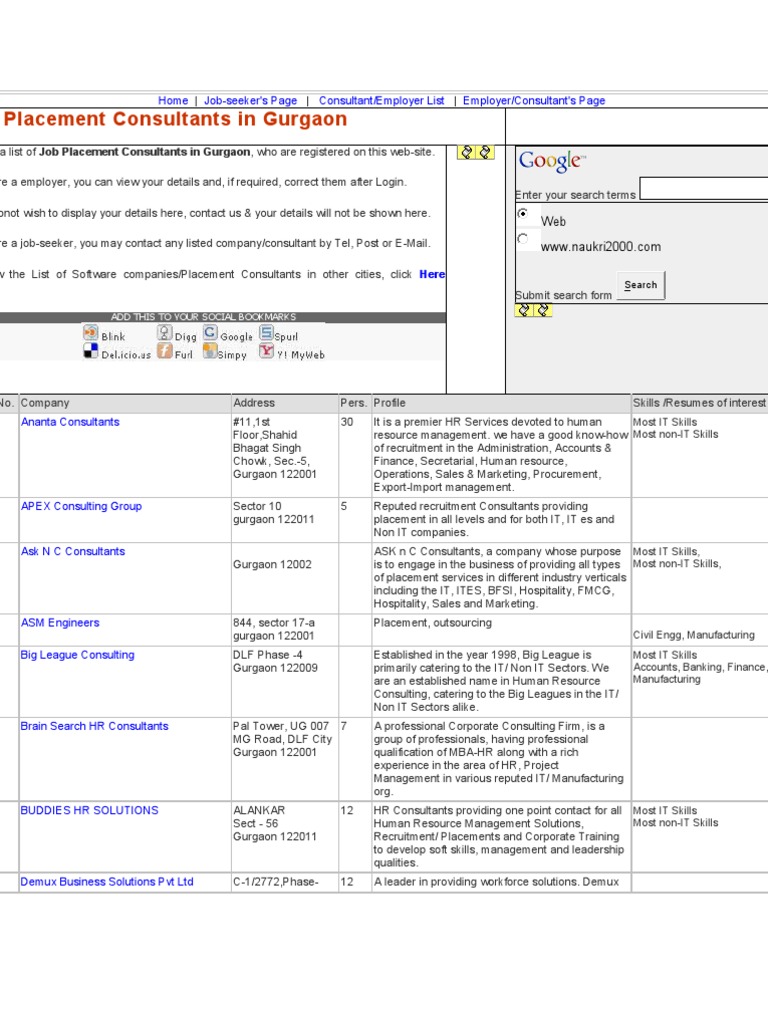Click the Blink bookmark icon

coord(90,334)
